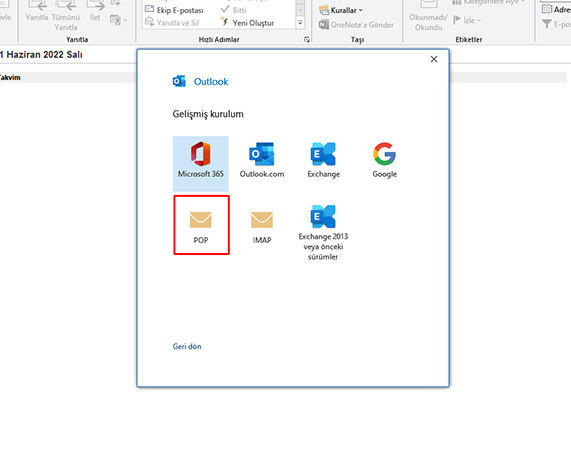Select Ekip E-postası quick step
This screenshot has height=462, width=571.
pos(174,10)
